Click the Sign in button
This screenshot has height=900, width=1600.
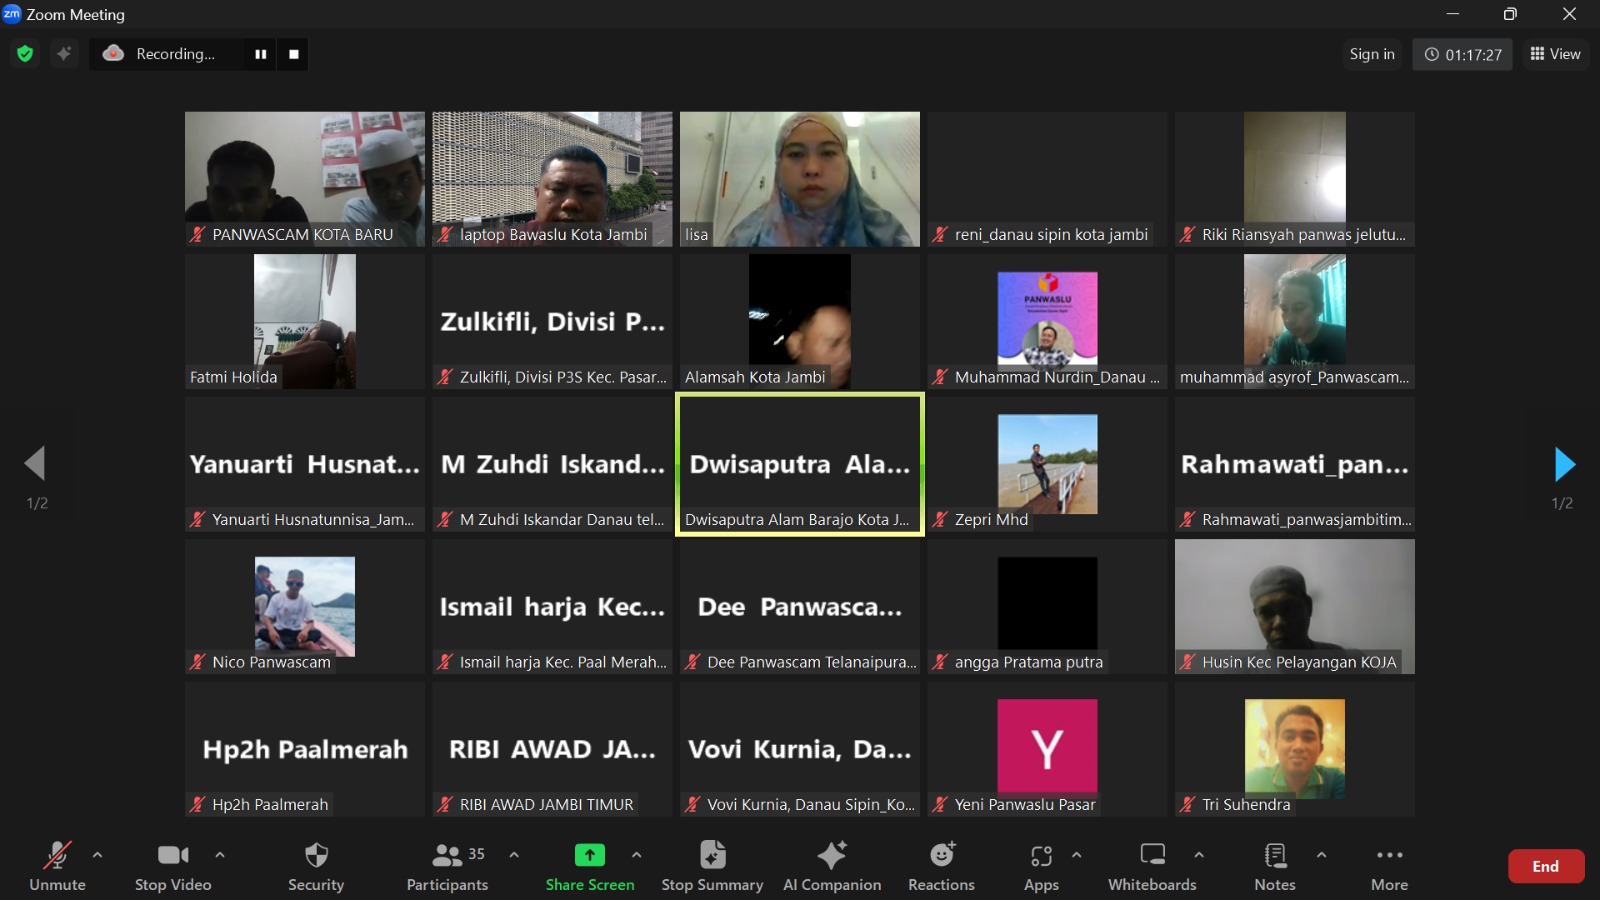tap(1371, 54)
